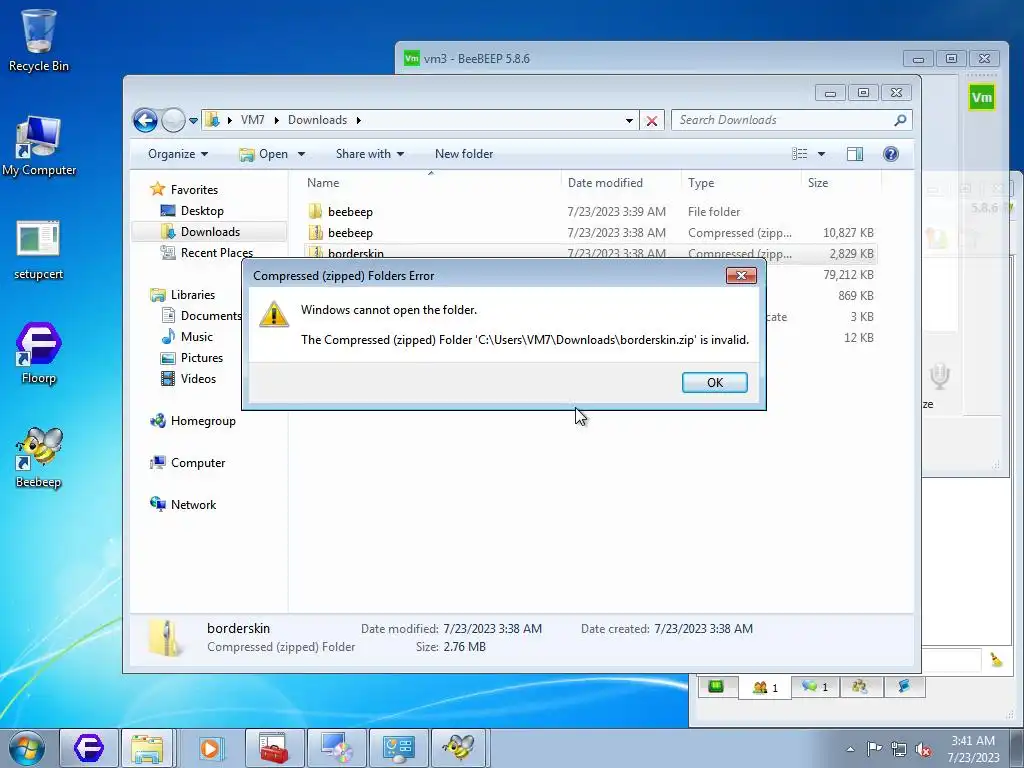Switch to BeeBEEP's chat bubbles tab showing 1
Viewport: 1024px width, 768px height.
pos(814,687)
